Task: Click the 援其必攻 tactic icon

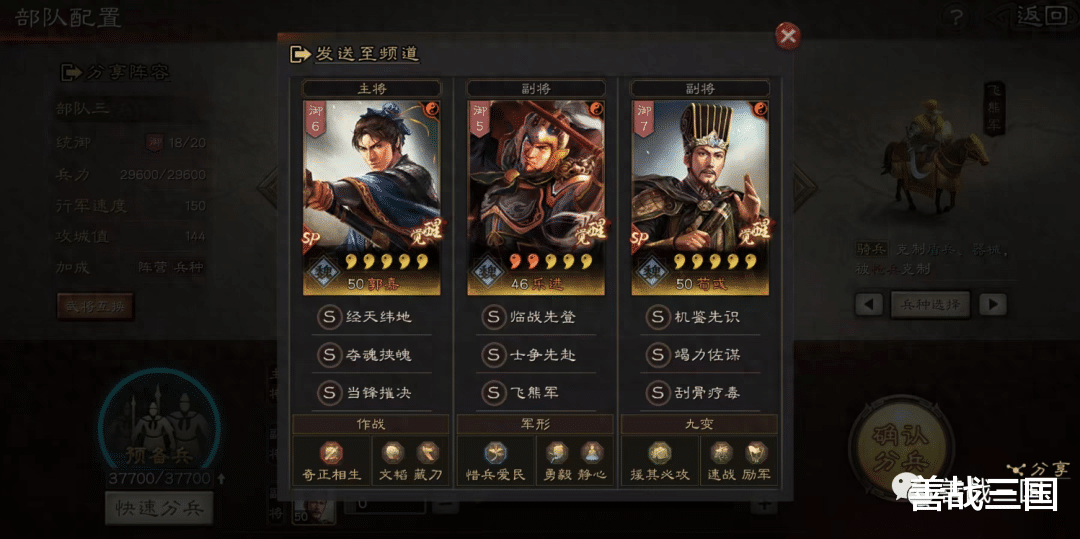Action: [660, 453]
